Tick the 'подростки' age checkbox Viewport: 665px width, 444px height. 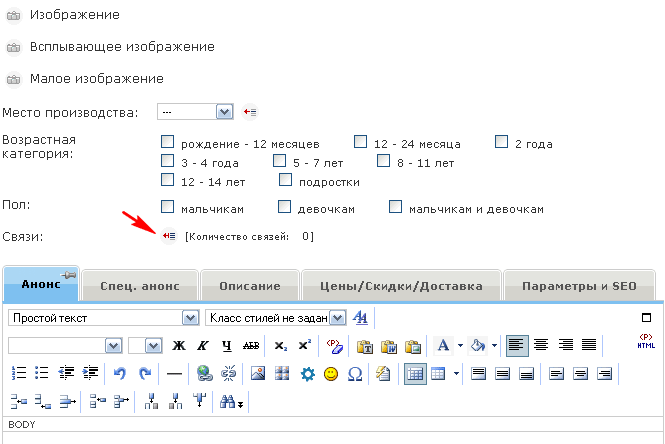[x=286, y=180]
